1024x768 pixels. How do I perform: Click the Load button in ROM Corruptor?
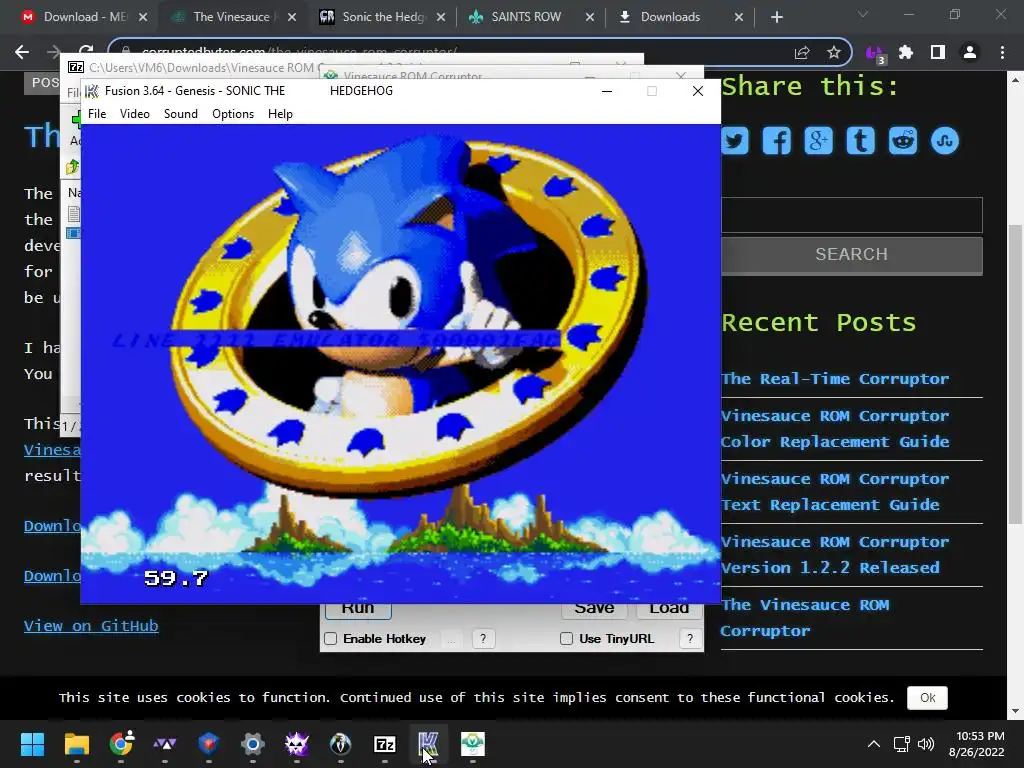click(669, 610)
